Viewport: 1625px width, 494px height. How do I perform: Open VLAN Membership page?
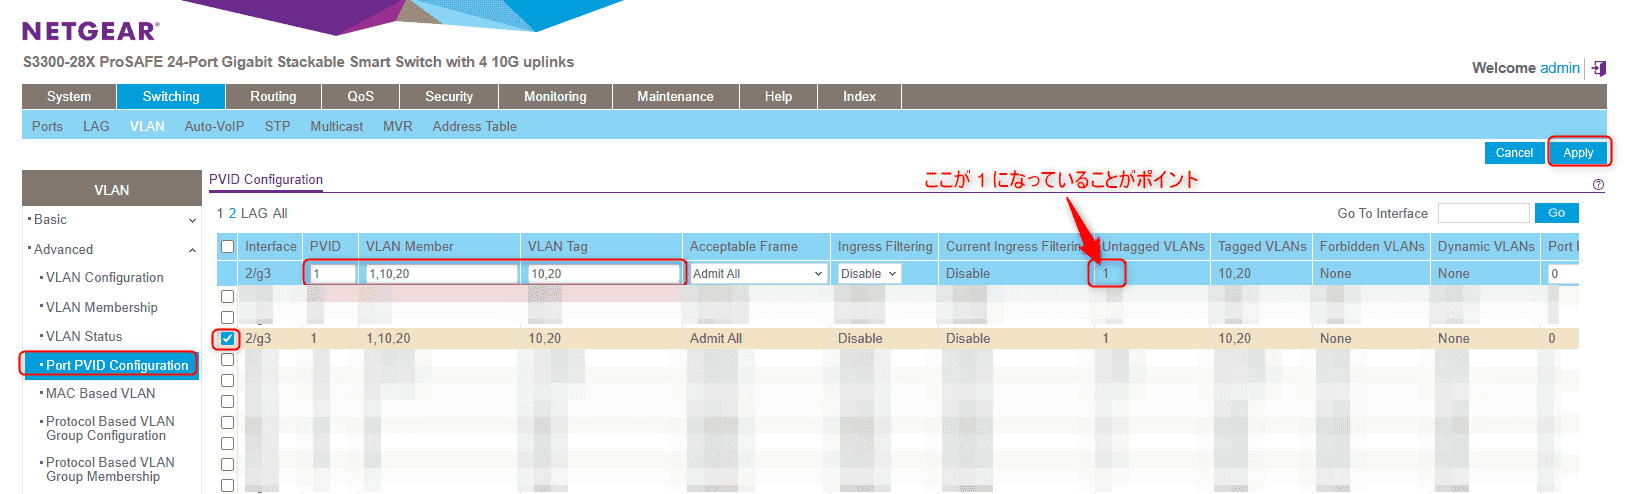(102, 308)
